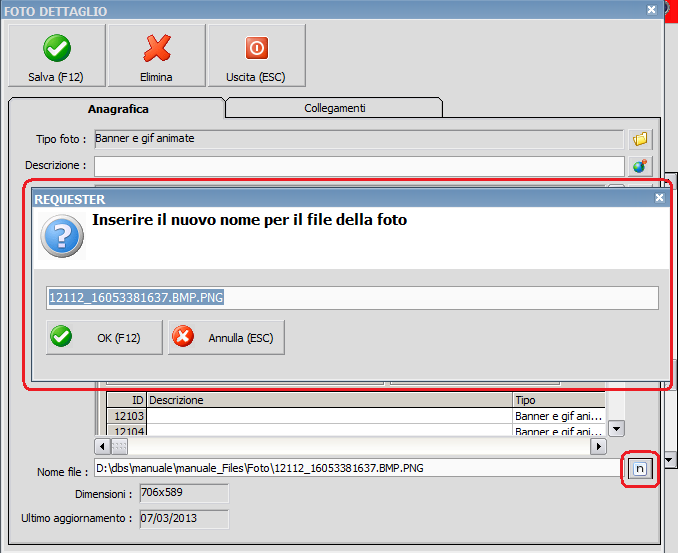Click the Uscita (ESC) button
Screen dimensions: 678x553
pos(256,55)
